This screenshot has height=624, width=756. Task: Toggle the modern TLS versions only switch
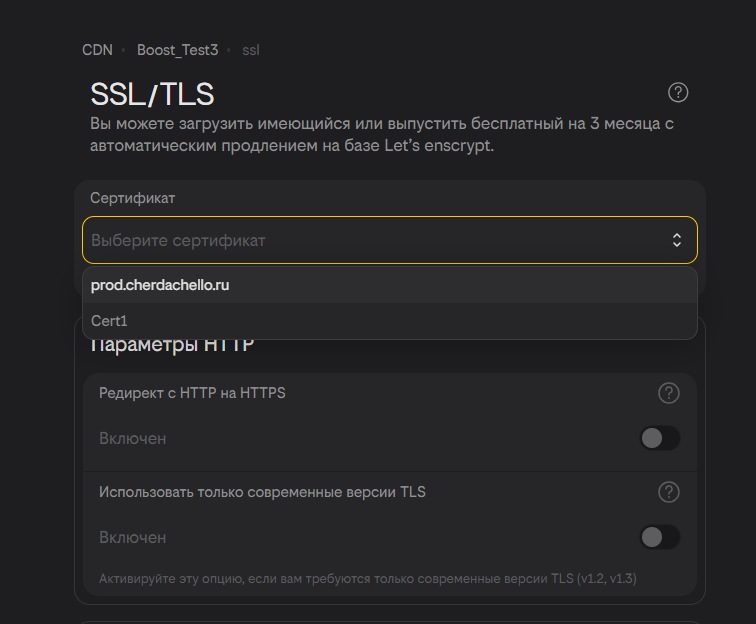(660, 537)
